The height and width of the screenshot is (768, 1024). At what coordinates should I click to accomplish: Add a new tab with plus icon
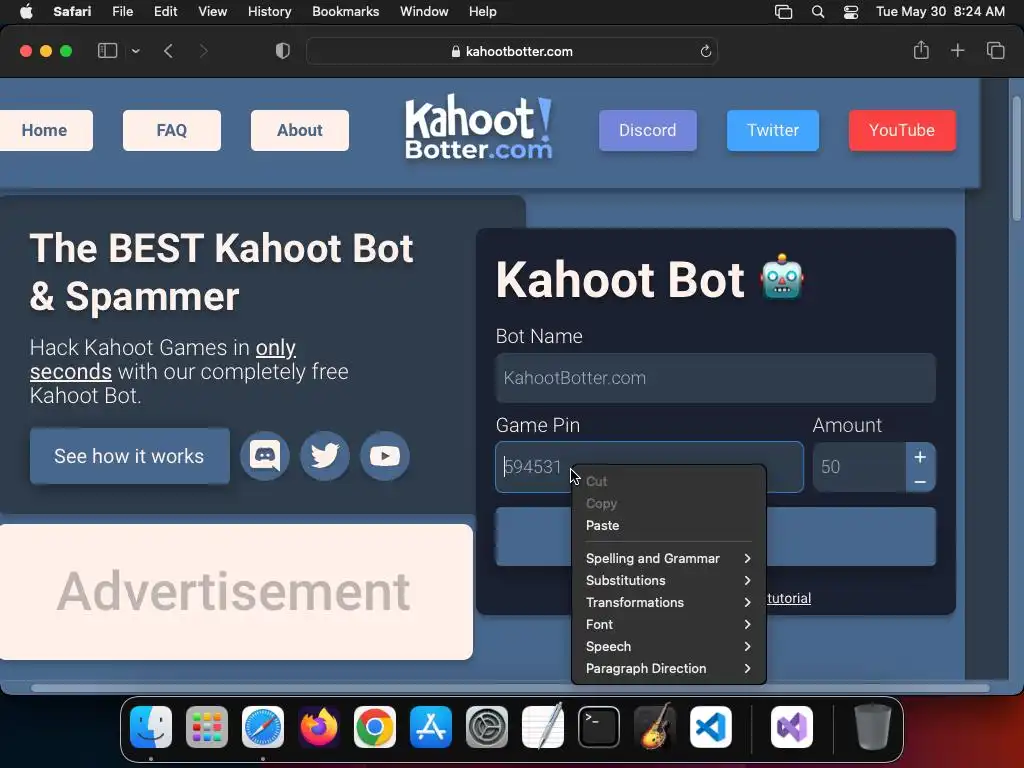tap(957, 50)
